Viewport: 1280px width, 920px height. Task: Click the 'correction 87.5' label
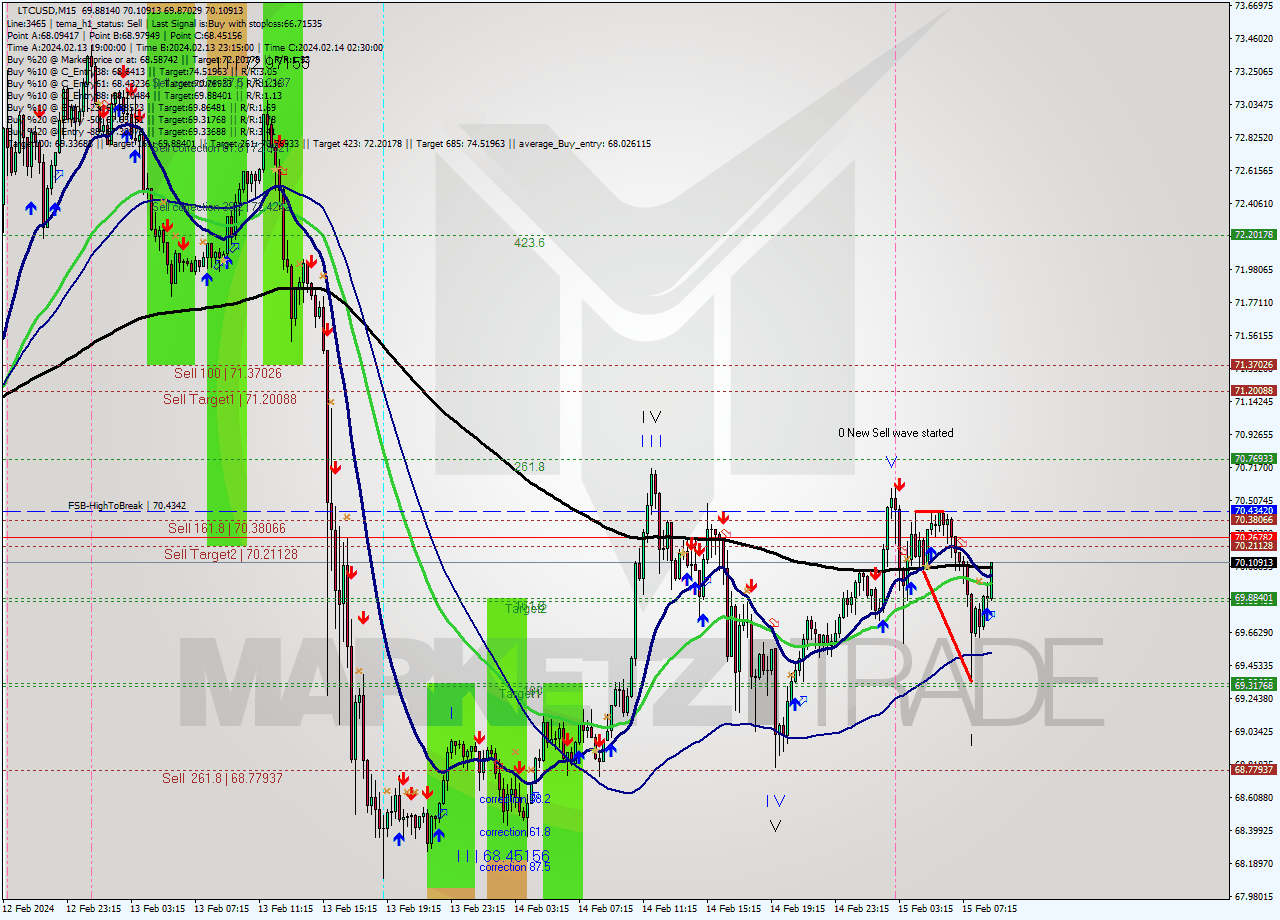[516, 867]
